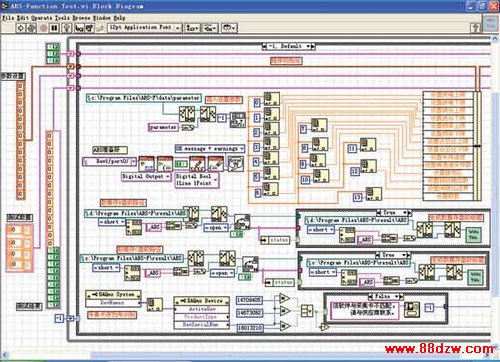
Task: Open the Digital Output type dropdown
Action: (146, 176)
